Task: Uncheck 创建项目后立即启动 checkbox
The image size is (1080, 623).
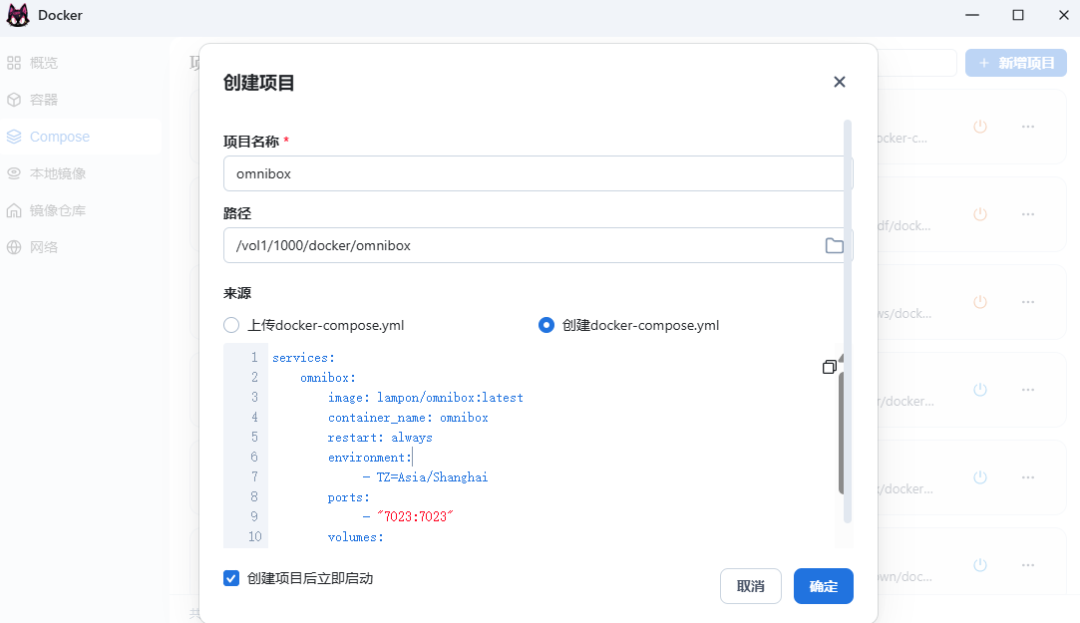Action: click(x=231, y=578)
